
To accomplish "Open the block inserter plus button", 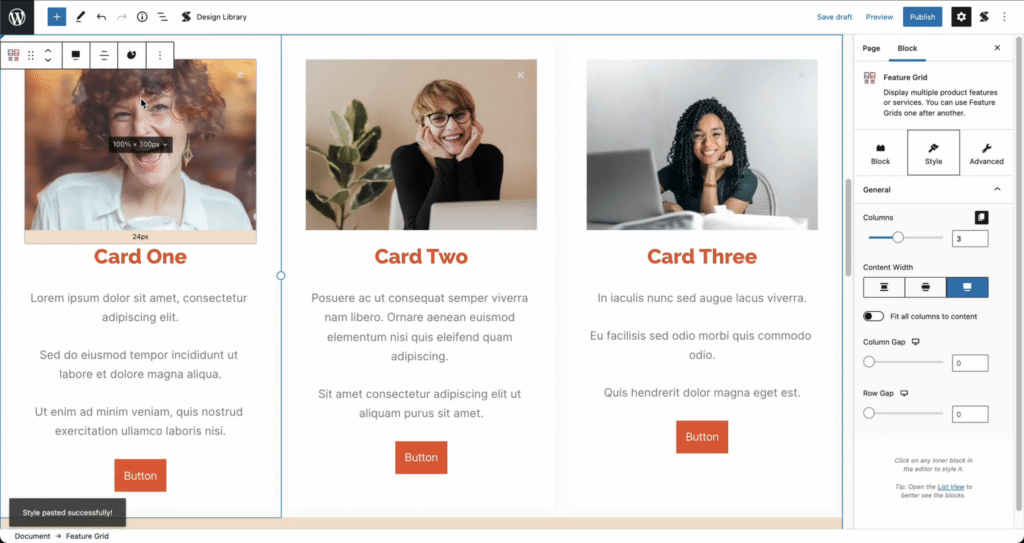I will pyautogui.click(x=57, y=17).
